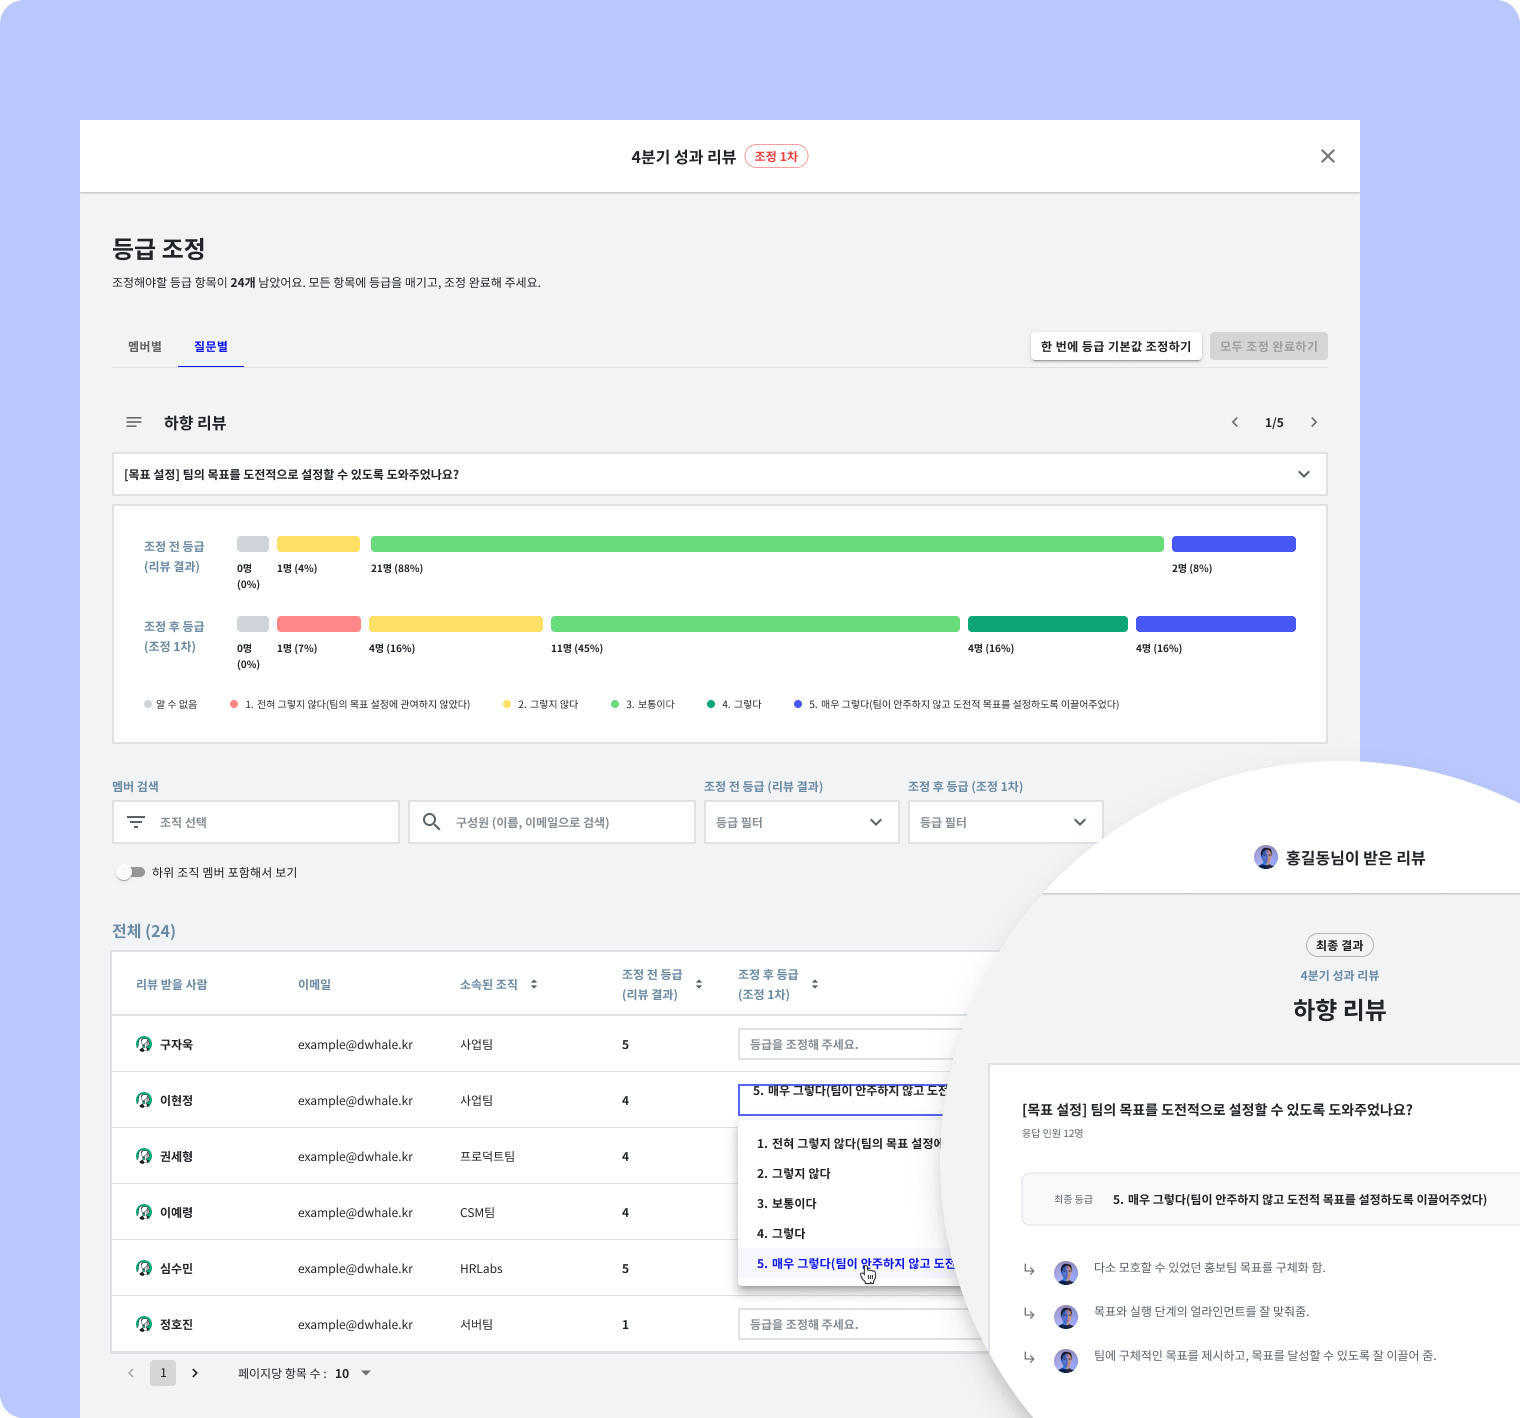Click 조정 1차 badge

(x=776, y=156)
